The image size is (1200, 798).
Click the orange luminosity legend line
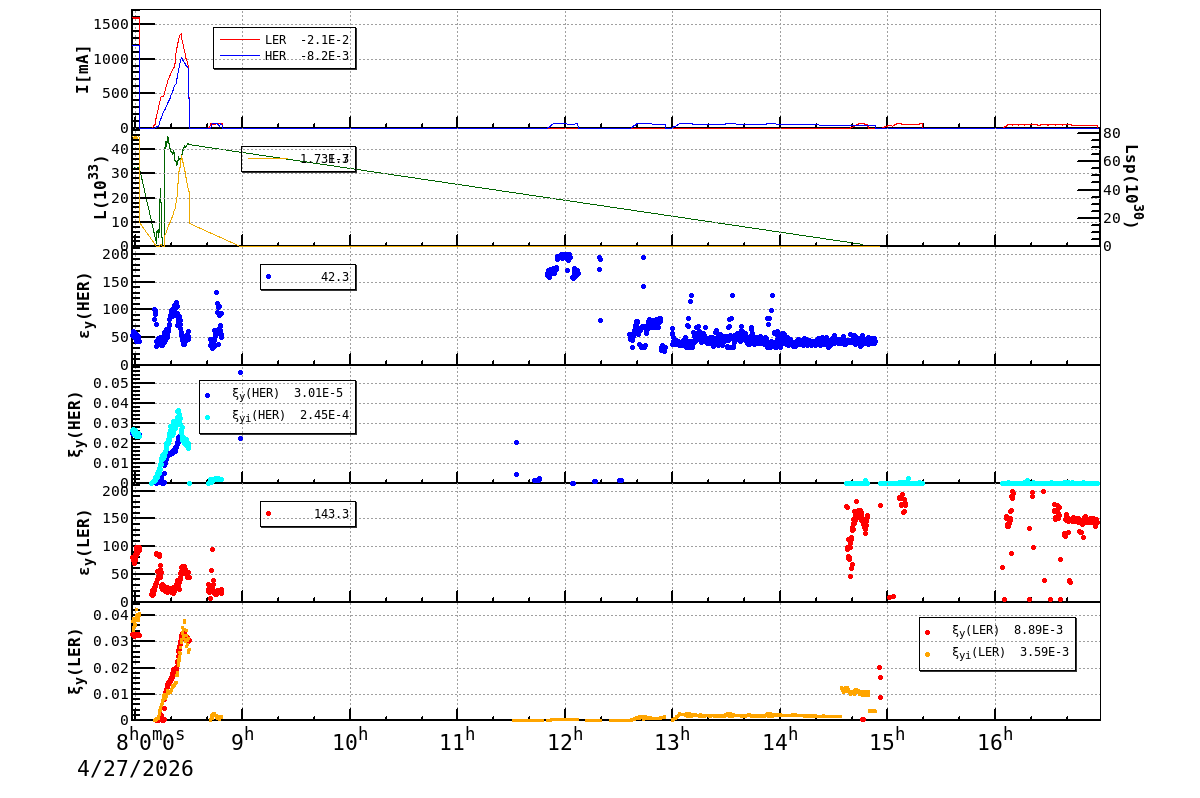coord(267,158)
